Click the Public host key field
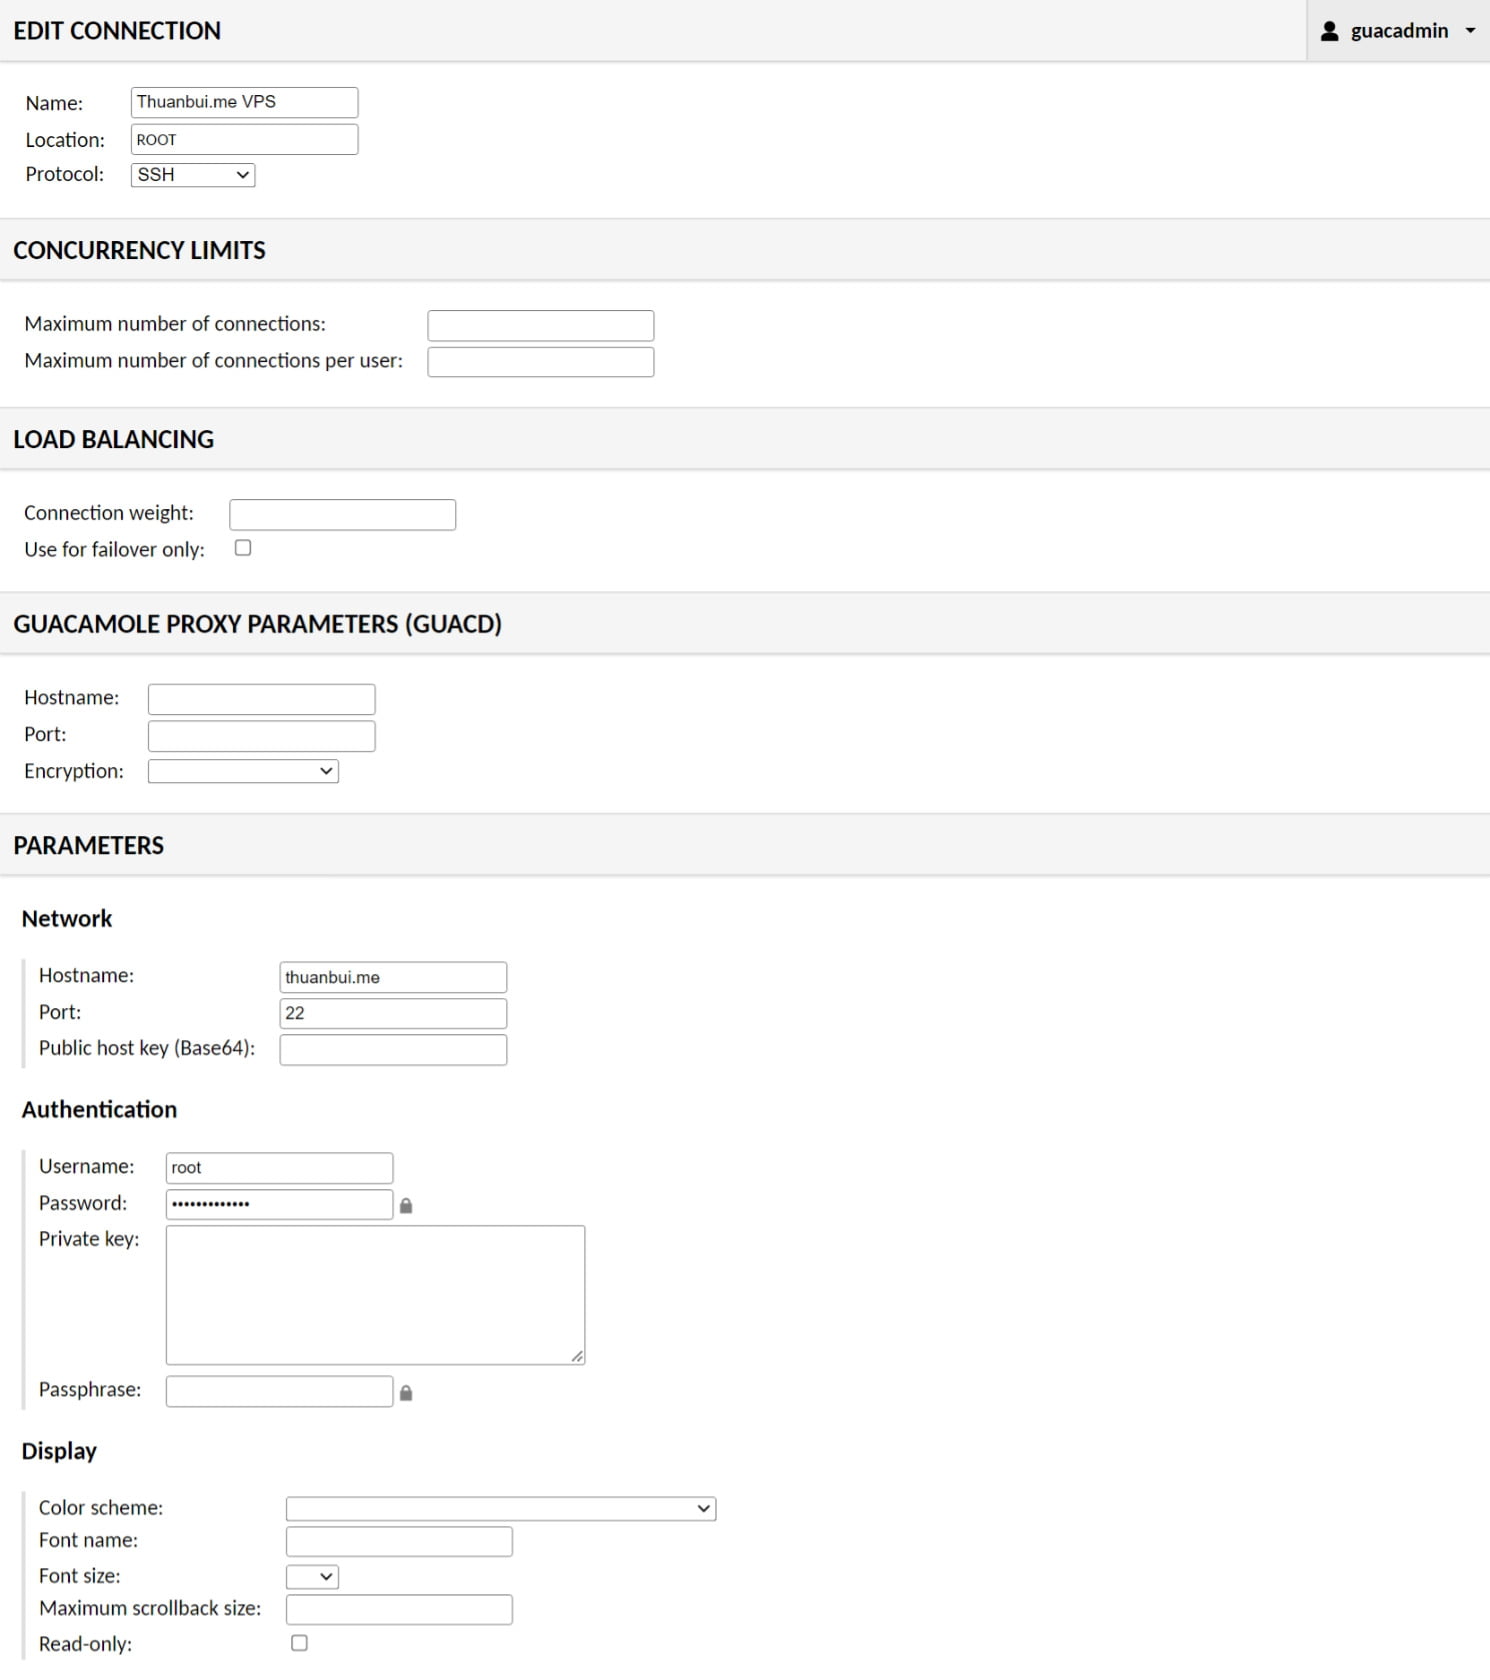The height and width of the screenshot is (1680, 1490). coord(393,1050)
